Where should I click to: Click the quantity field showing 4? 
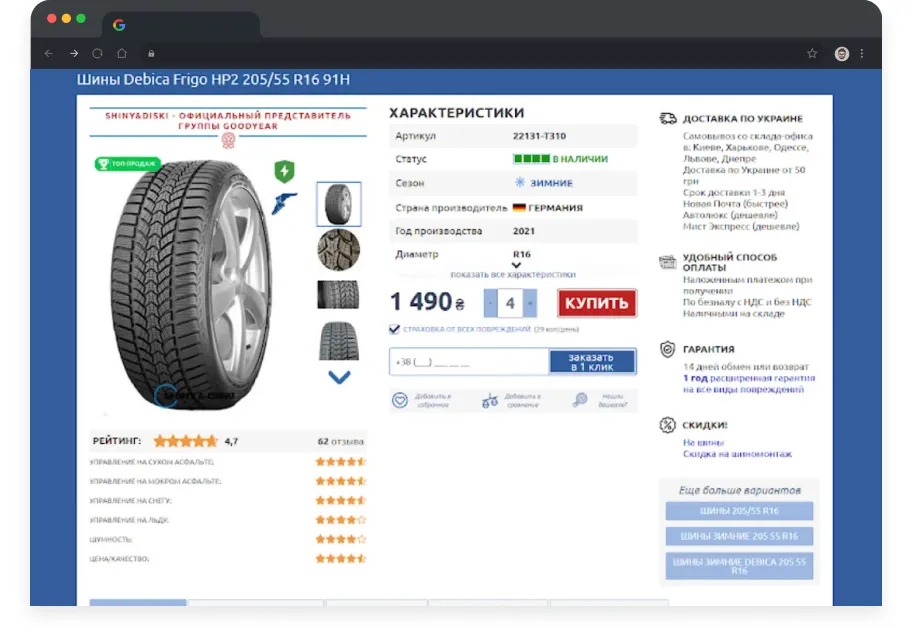tap(510, 303)
